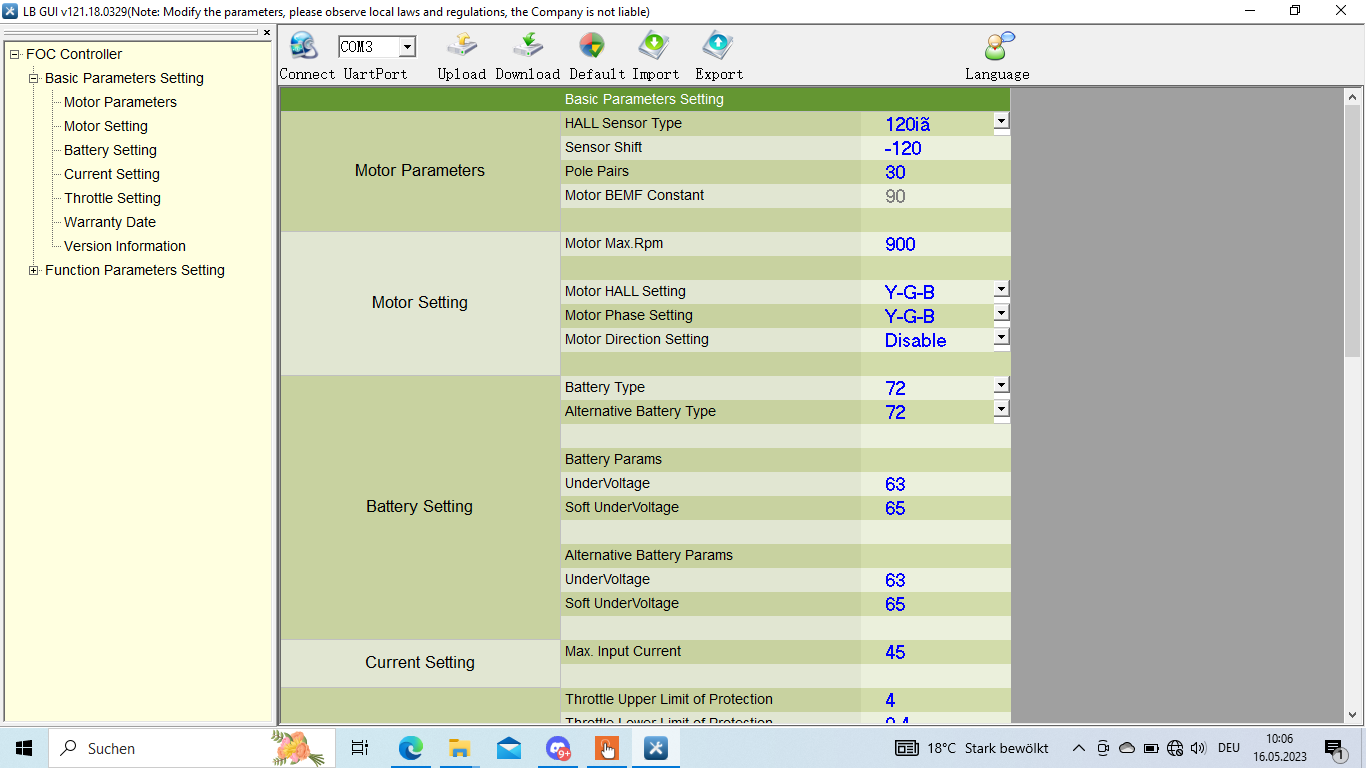Collapse the Basic Parameters Setting node
Screen dimensions: 1366x768
click(33, 78)
